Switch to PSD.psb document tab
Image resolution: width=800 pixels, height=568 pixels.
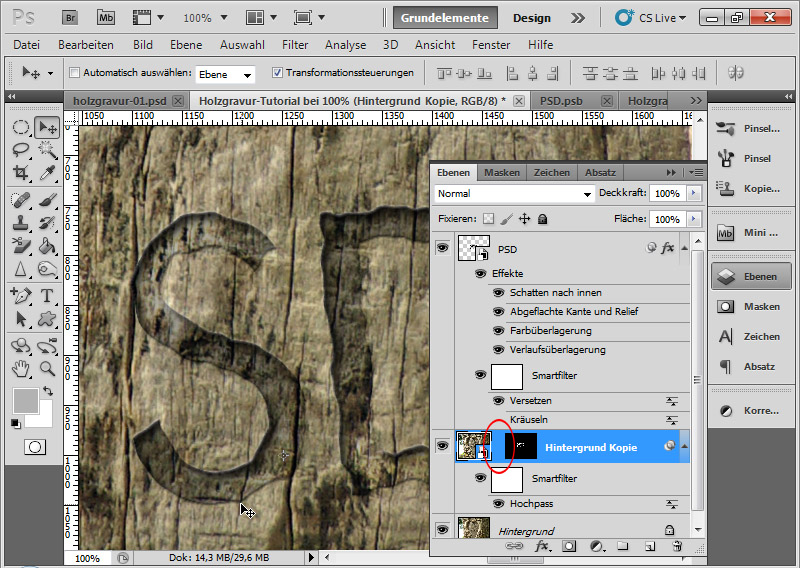(561, 101)
